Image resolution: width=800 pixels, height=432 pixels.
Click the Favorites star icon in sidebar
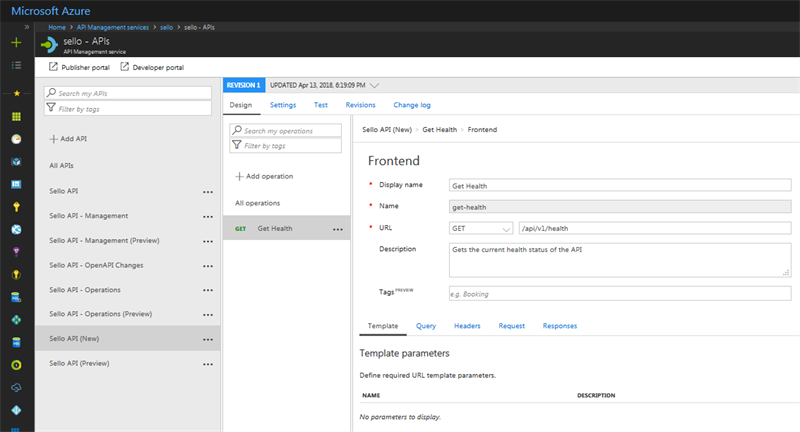point(16,93)
